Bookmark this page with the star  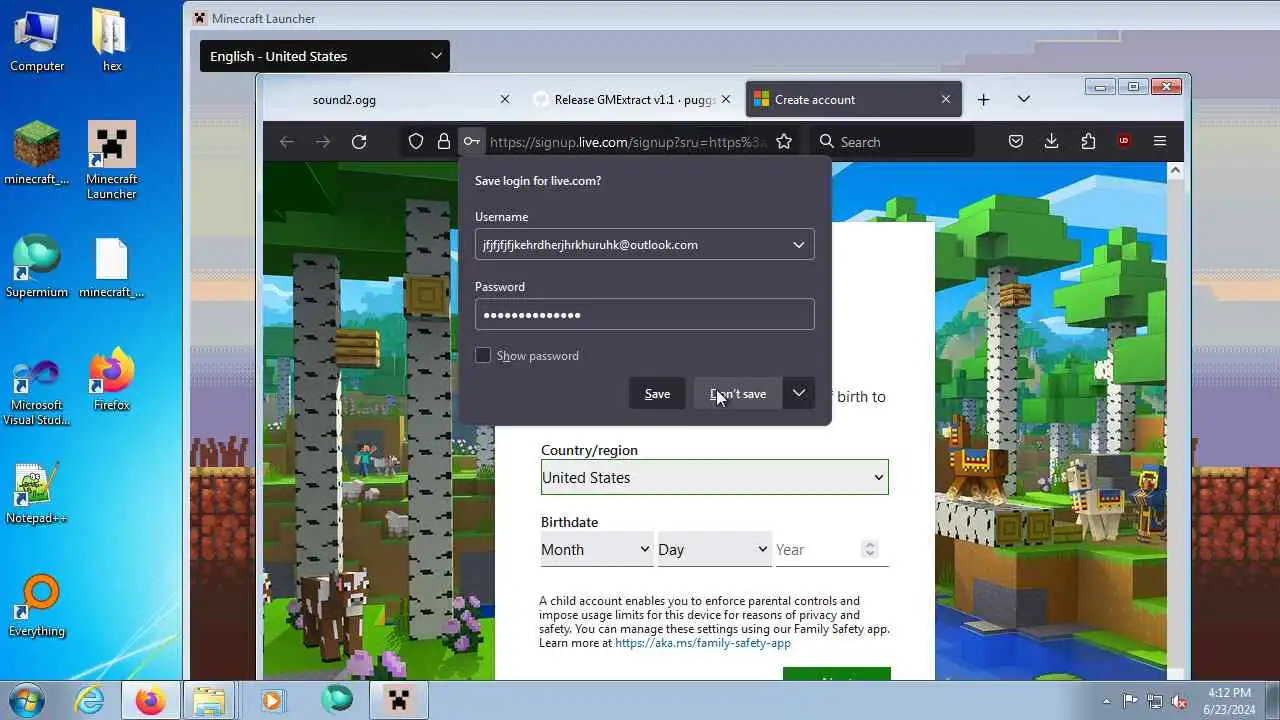(784, 142)
